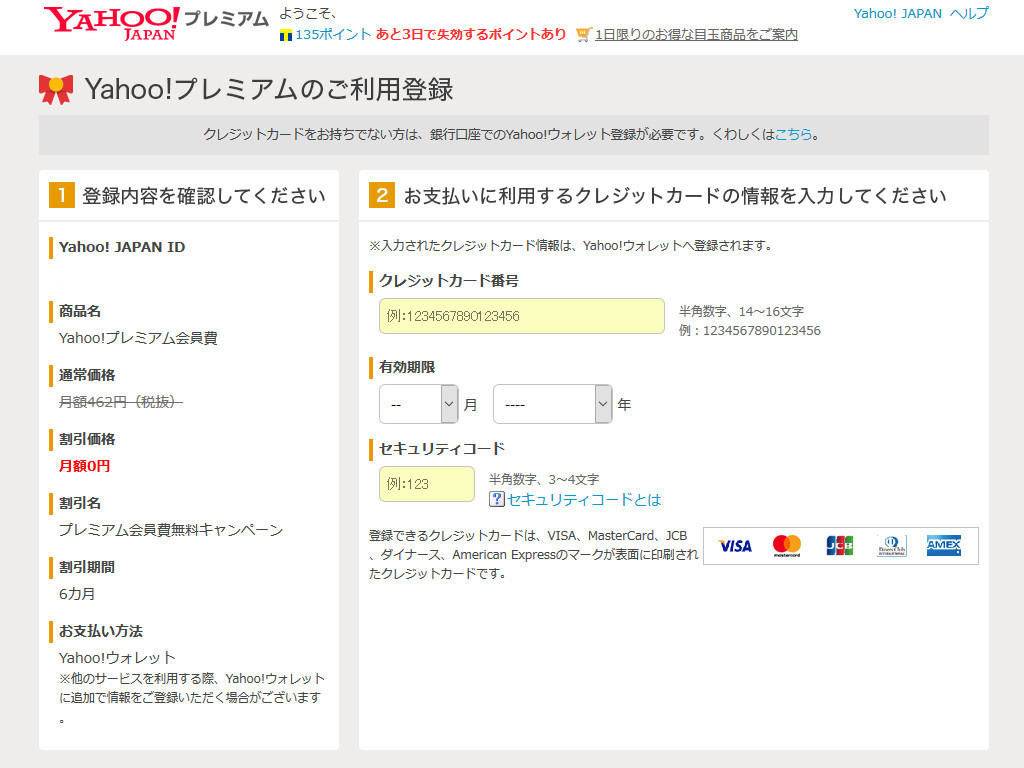
Task: Click the 月額0円 discount price
Action: (84, 466)
